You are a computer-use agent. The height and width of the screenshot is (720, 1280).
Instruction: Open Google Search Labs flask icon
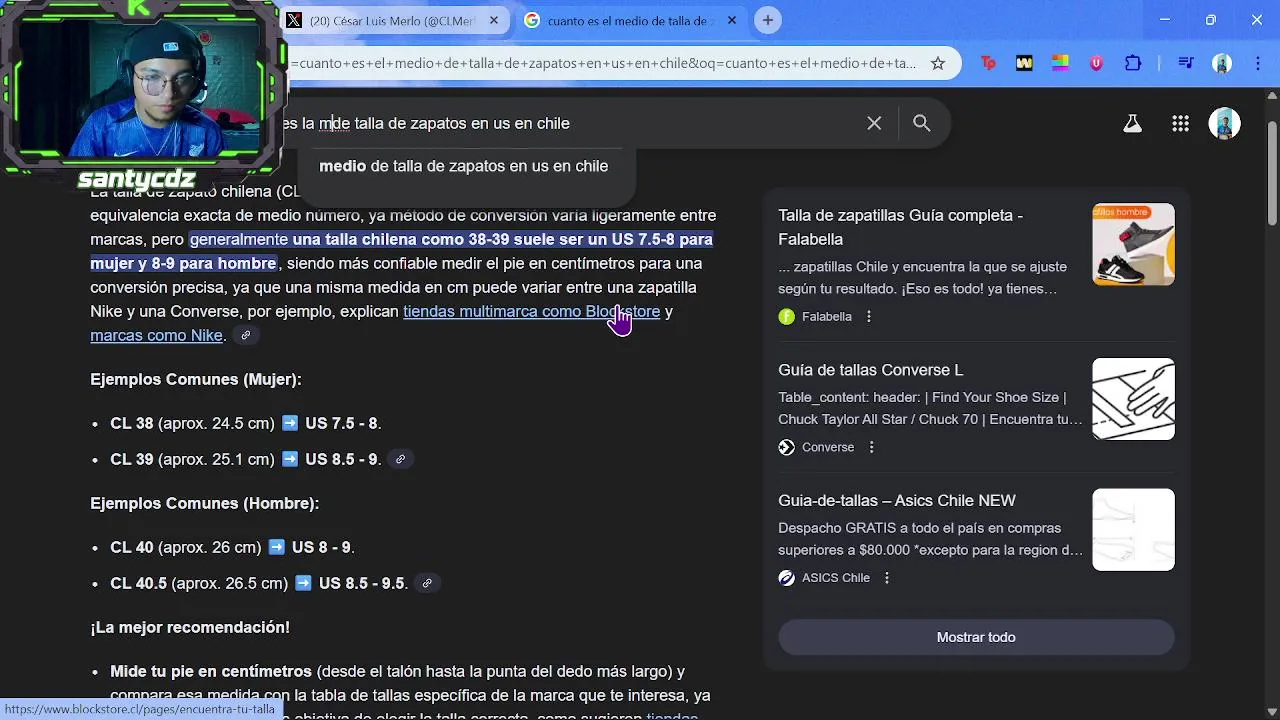pos(1132,124)
